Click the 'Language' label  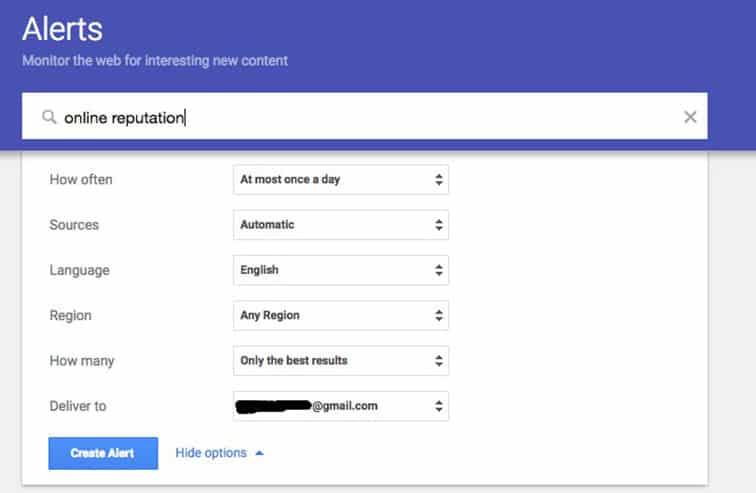(x=79, y=270)
